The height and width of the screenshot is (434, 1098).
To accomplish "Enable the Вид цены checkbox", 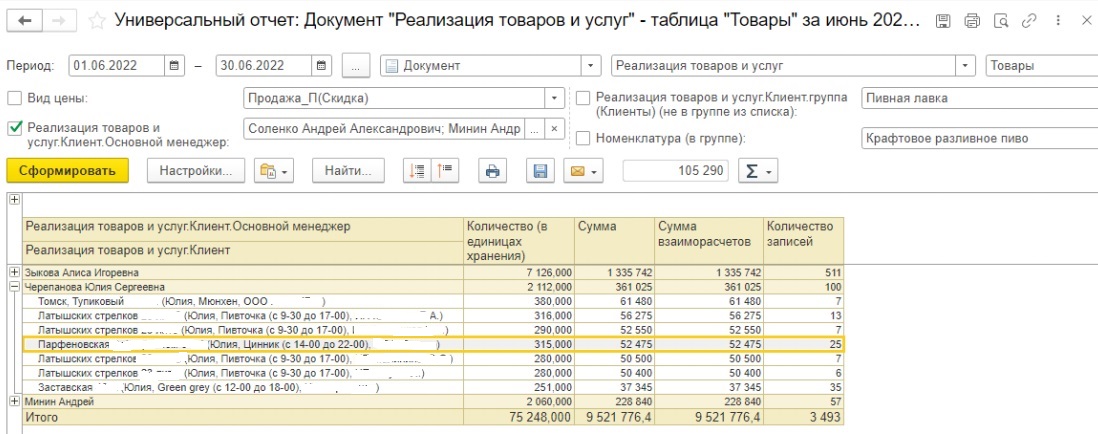I will click(x=15, y=98).
